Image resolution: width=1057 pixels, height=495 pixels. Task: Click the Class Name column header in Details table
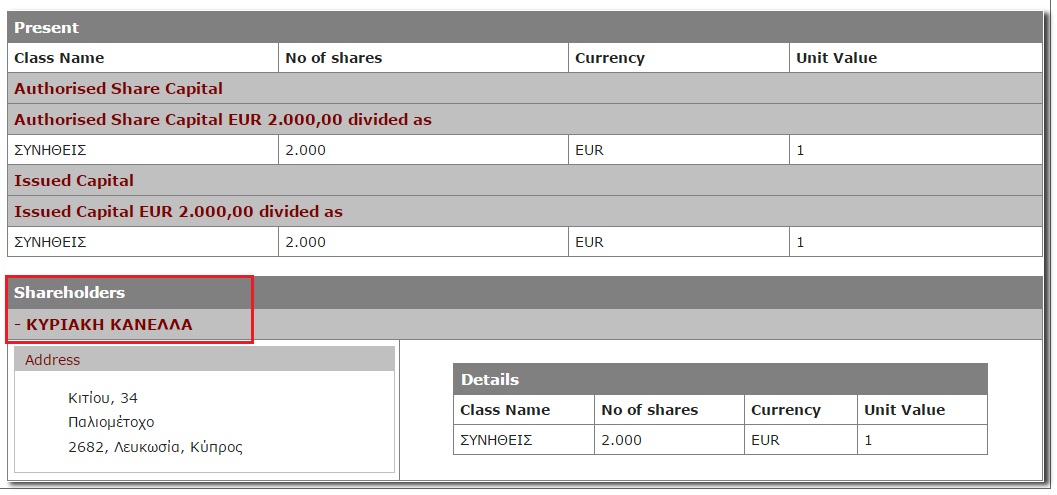[x=505, y=410]
